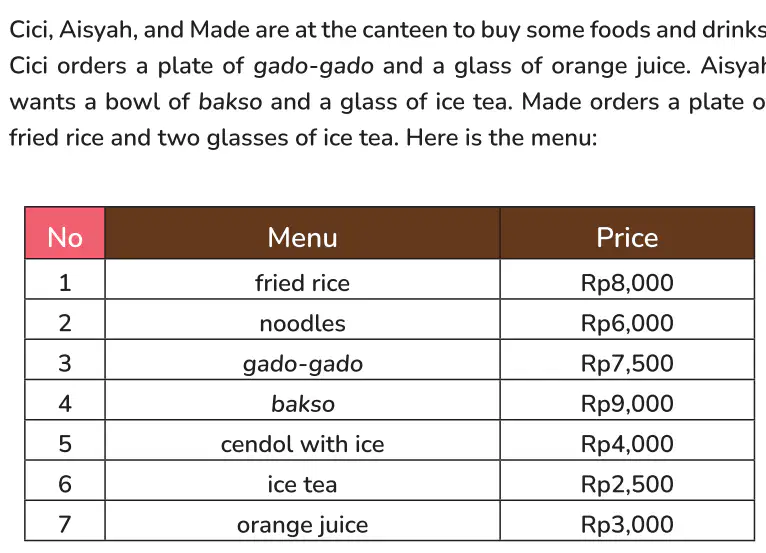Click the Rp3,000 price cell
Screen dimensions: 766x553
tap(627, 521)
